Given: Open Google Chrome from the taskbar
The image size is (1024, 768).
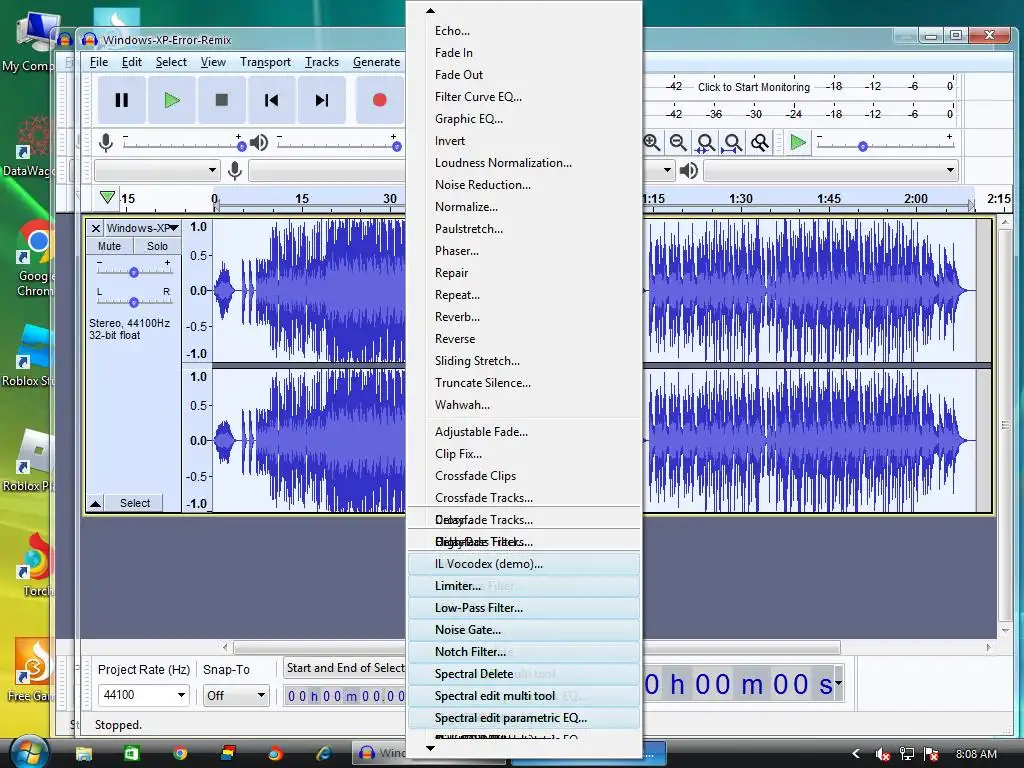Looking at the screenshot, I should point(180,753).
